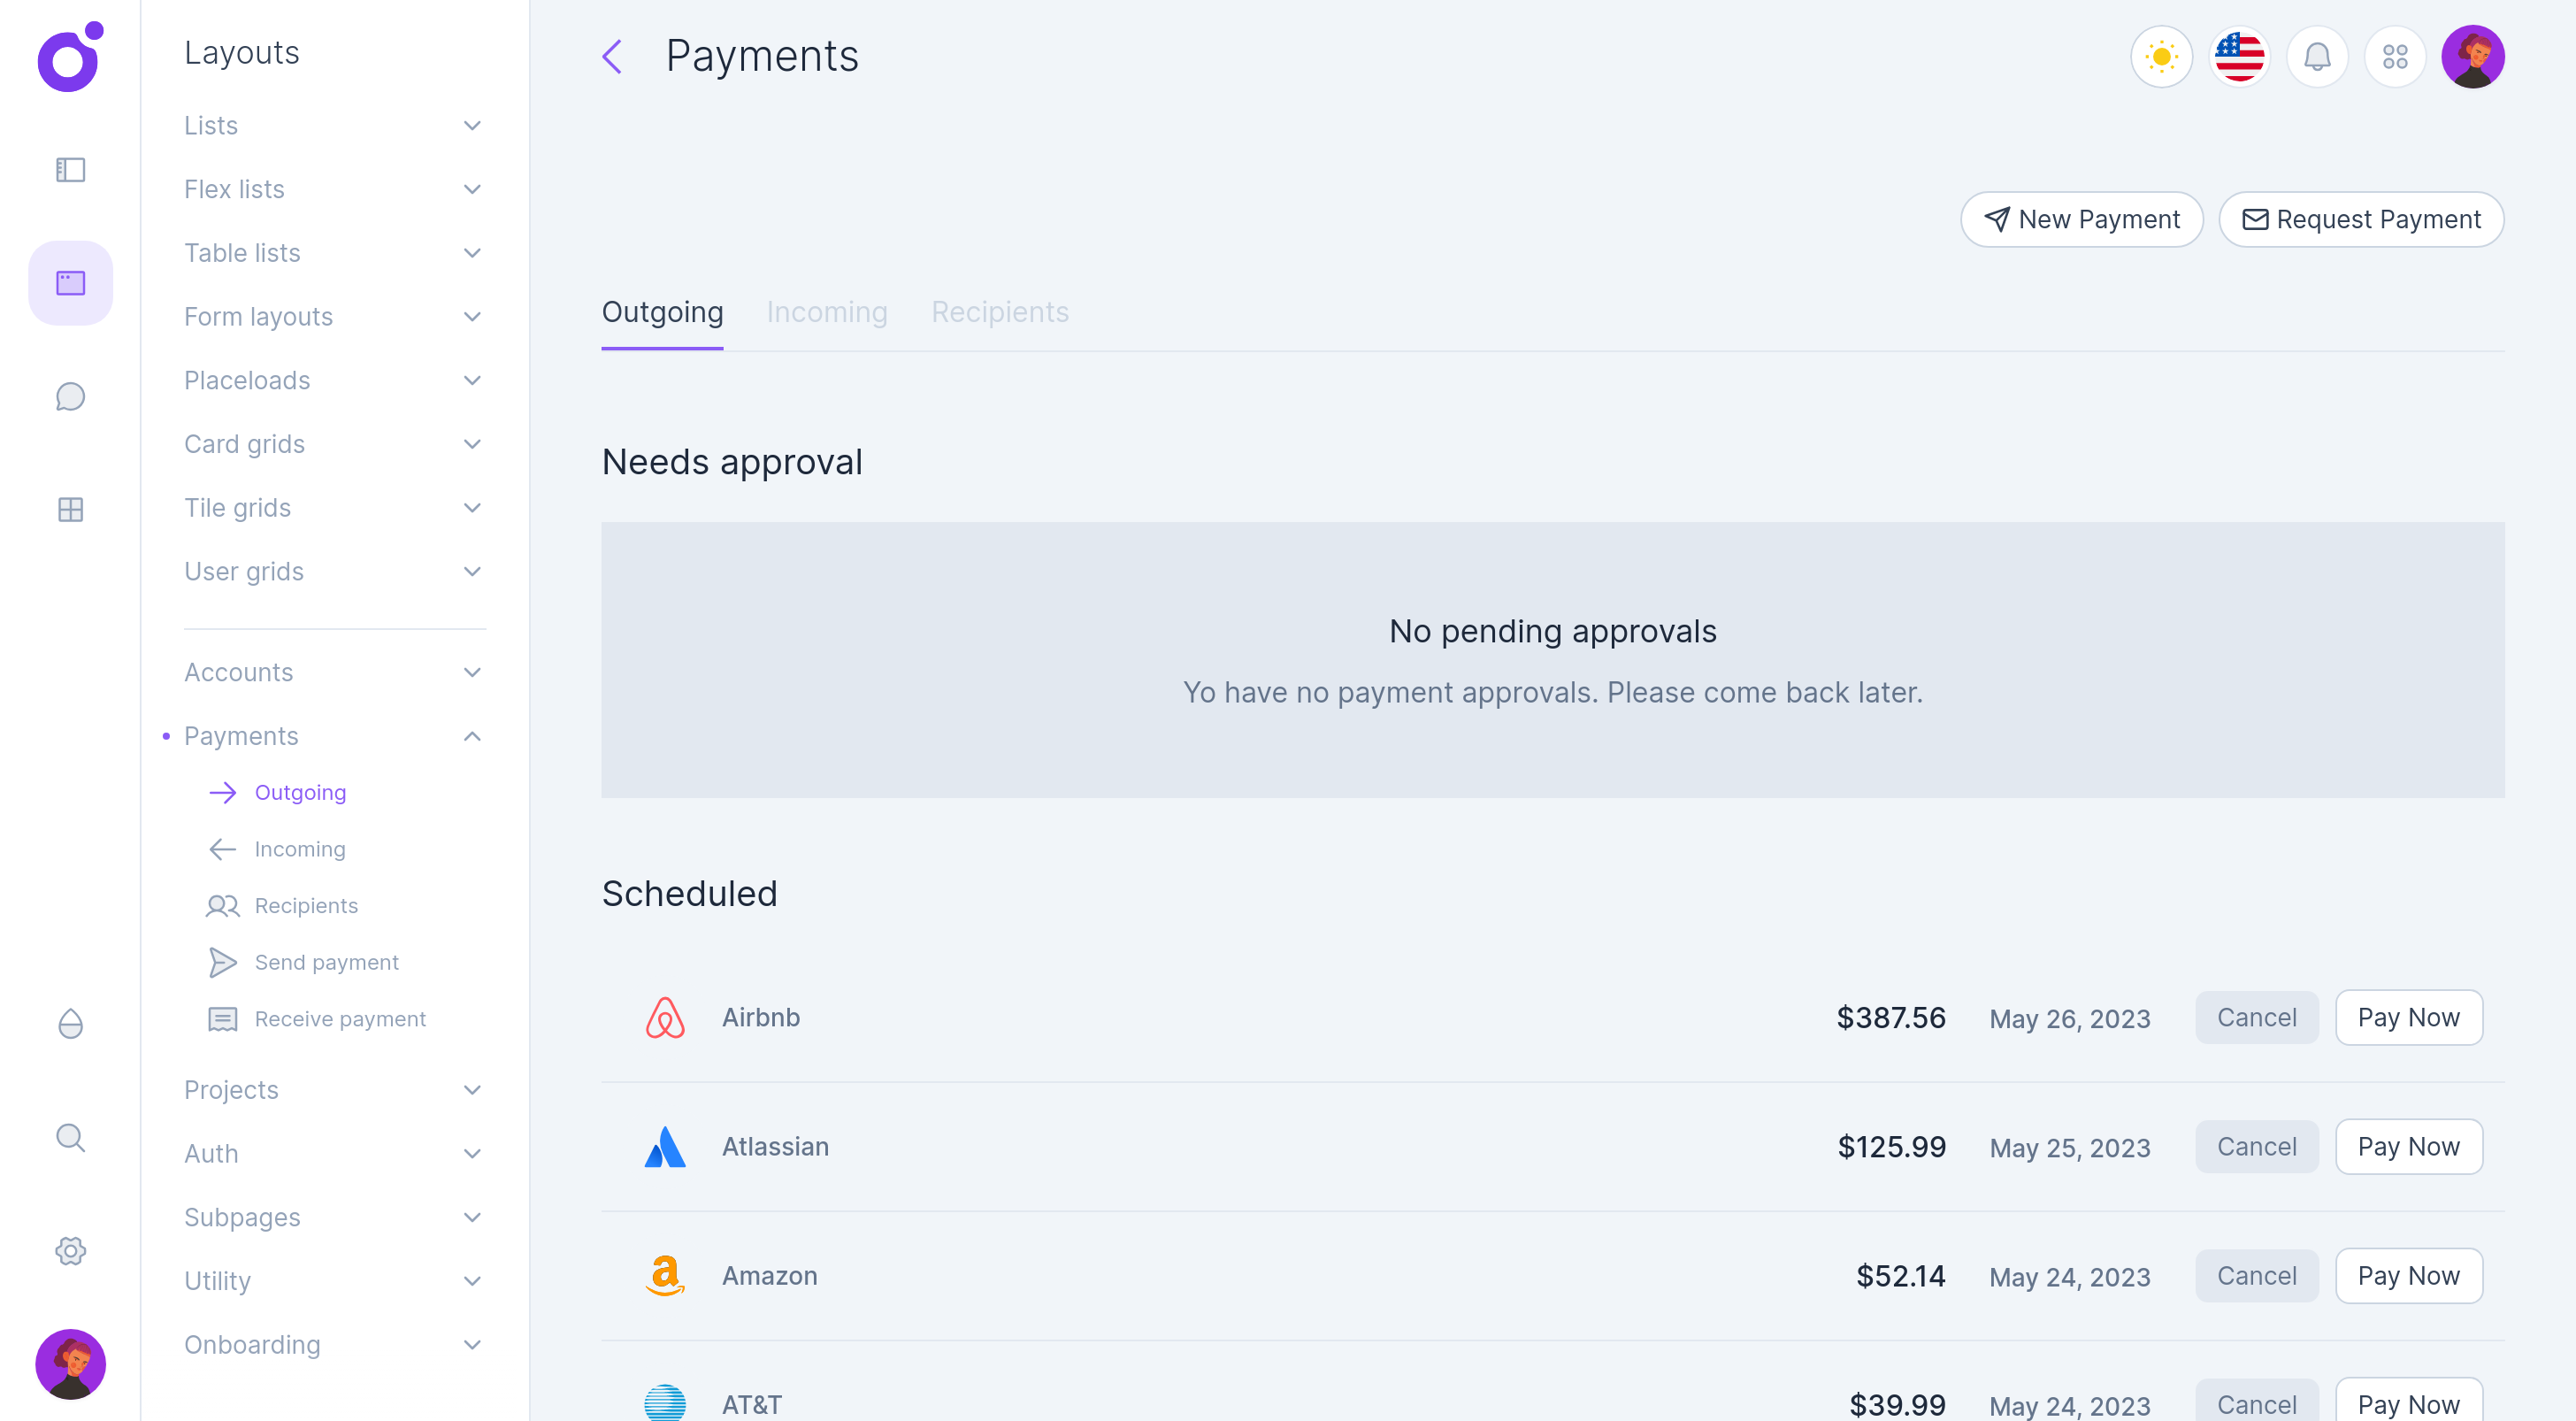Click the back arrow beside Payments title

612,57
